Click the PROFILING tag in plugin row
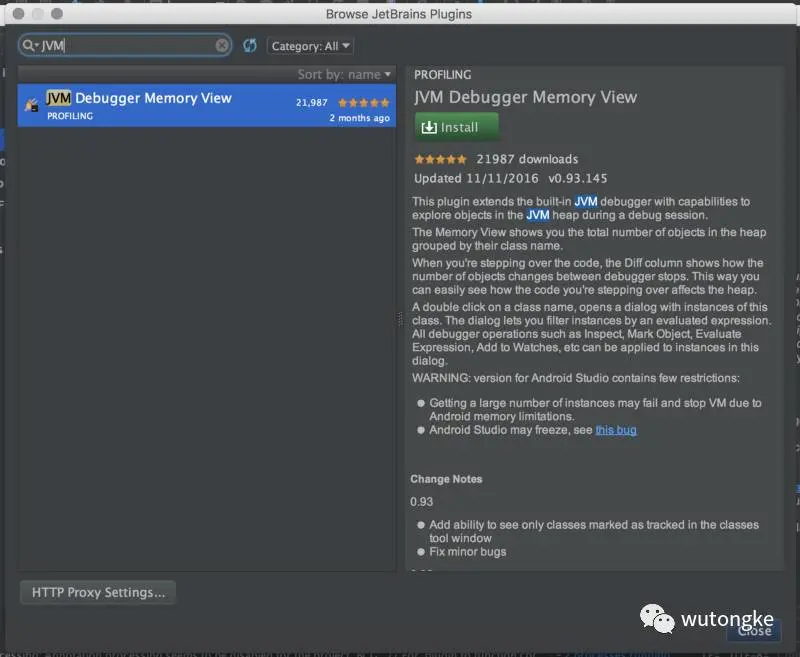This screenshot has height=657, width=800. point(70,116)
